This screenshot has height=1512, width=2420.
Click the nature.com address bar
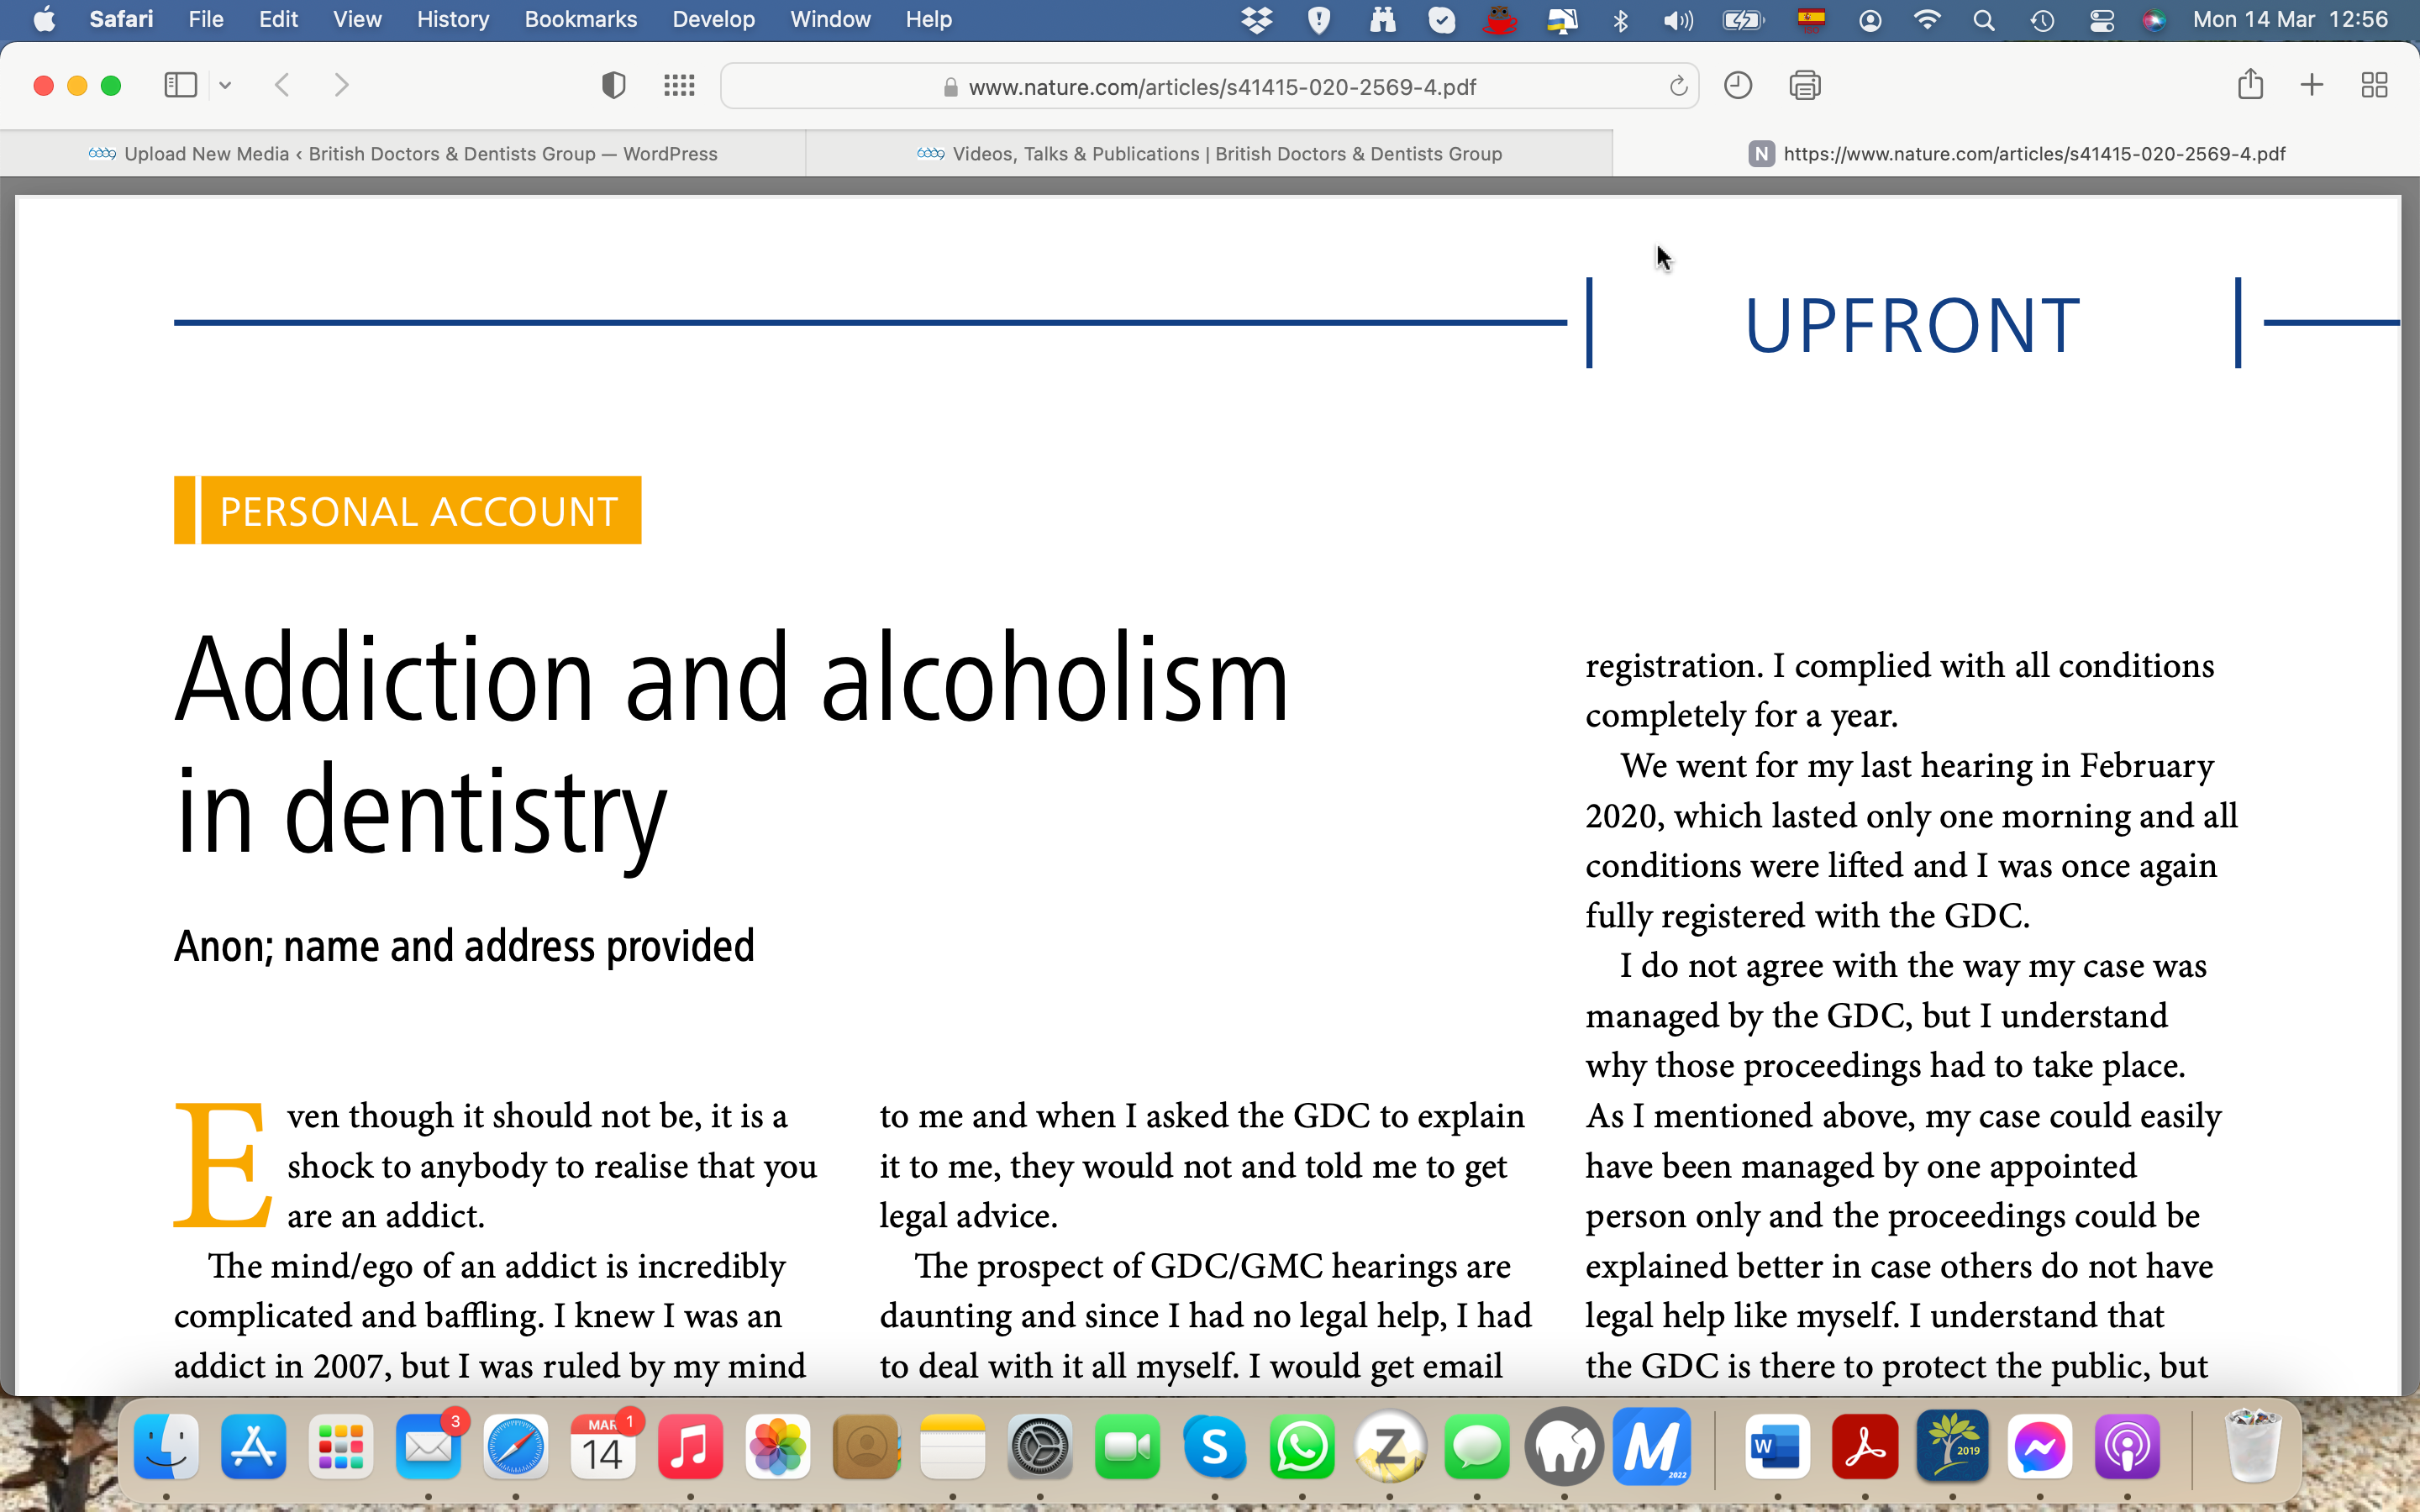click(1209, 87)
